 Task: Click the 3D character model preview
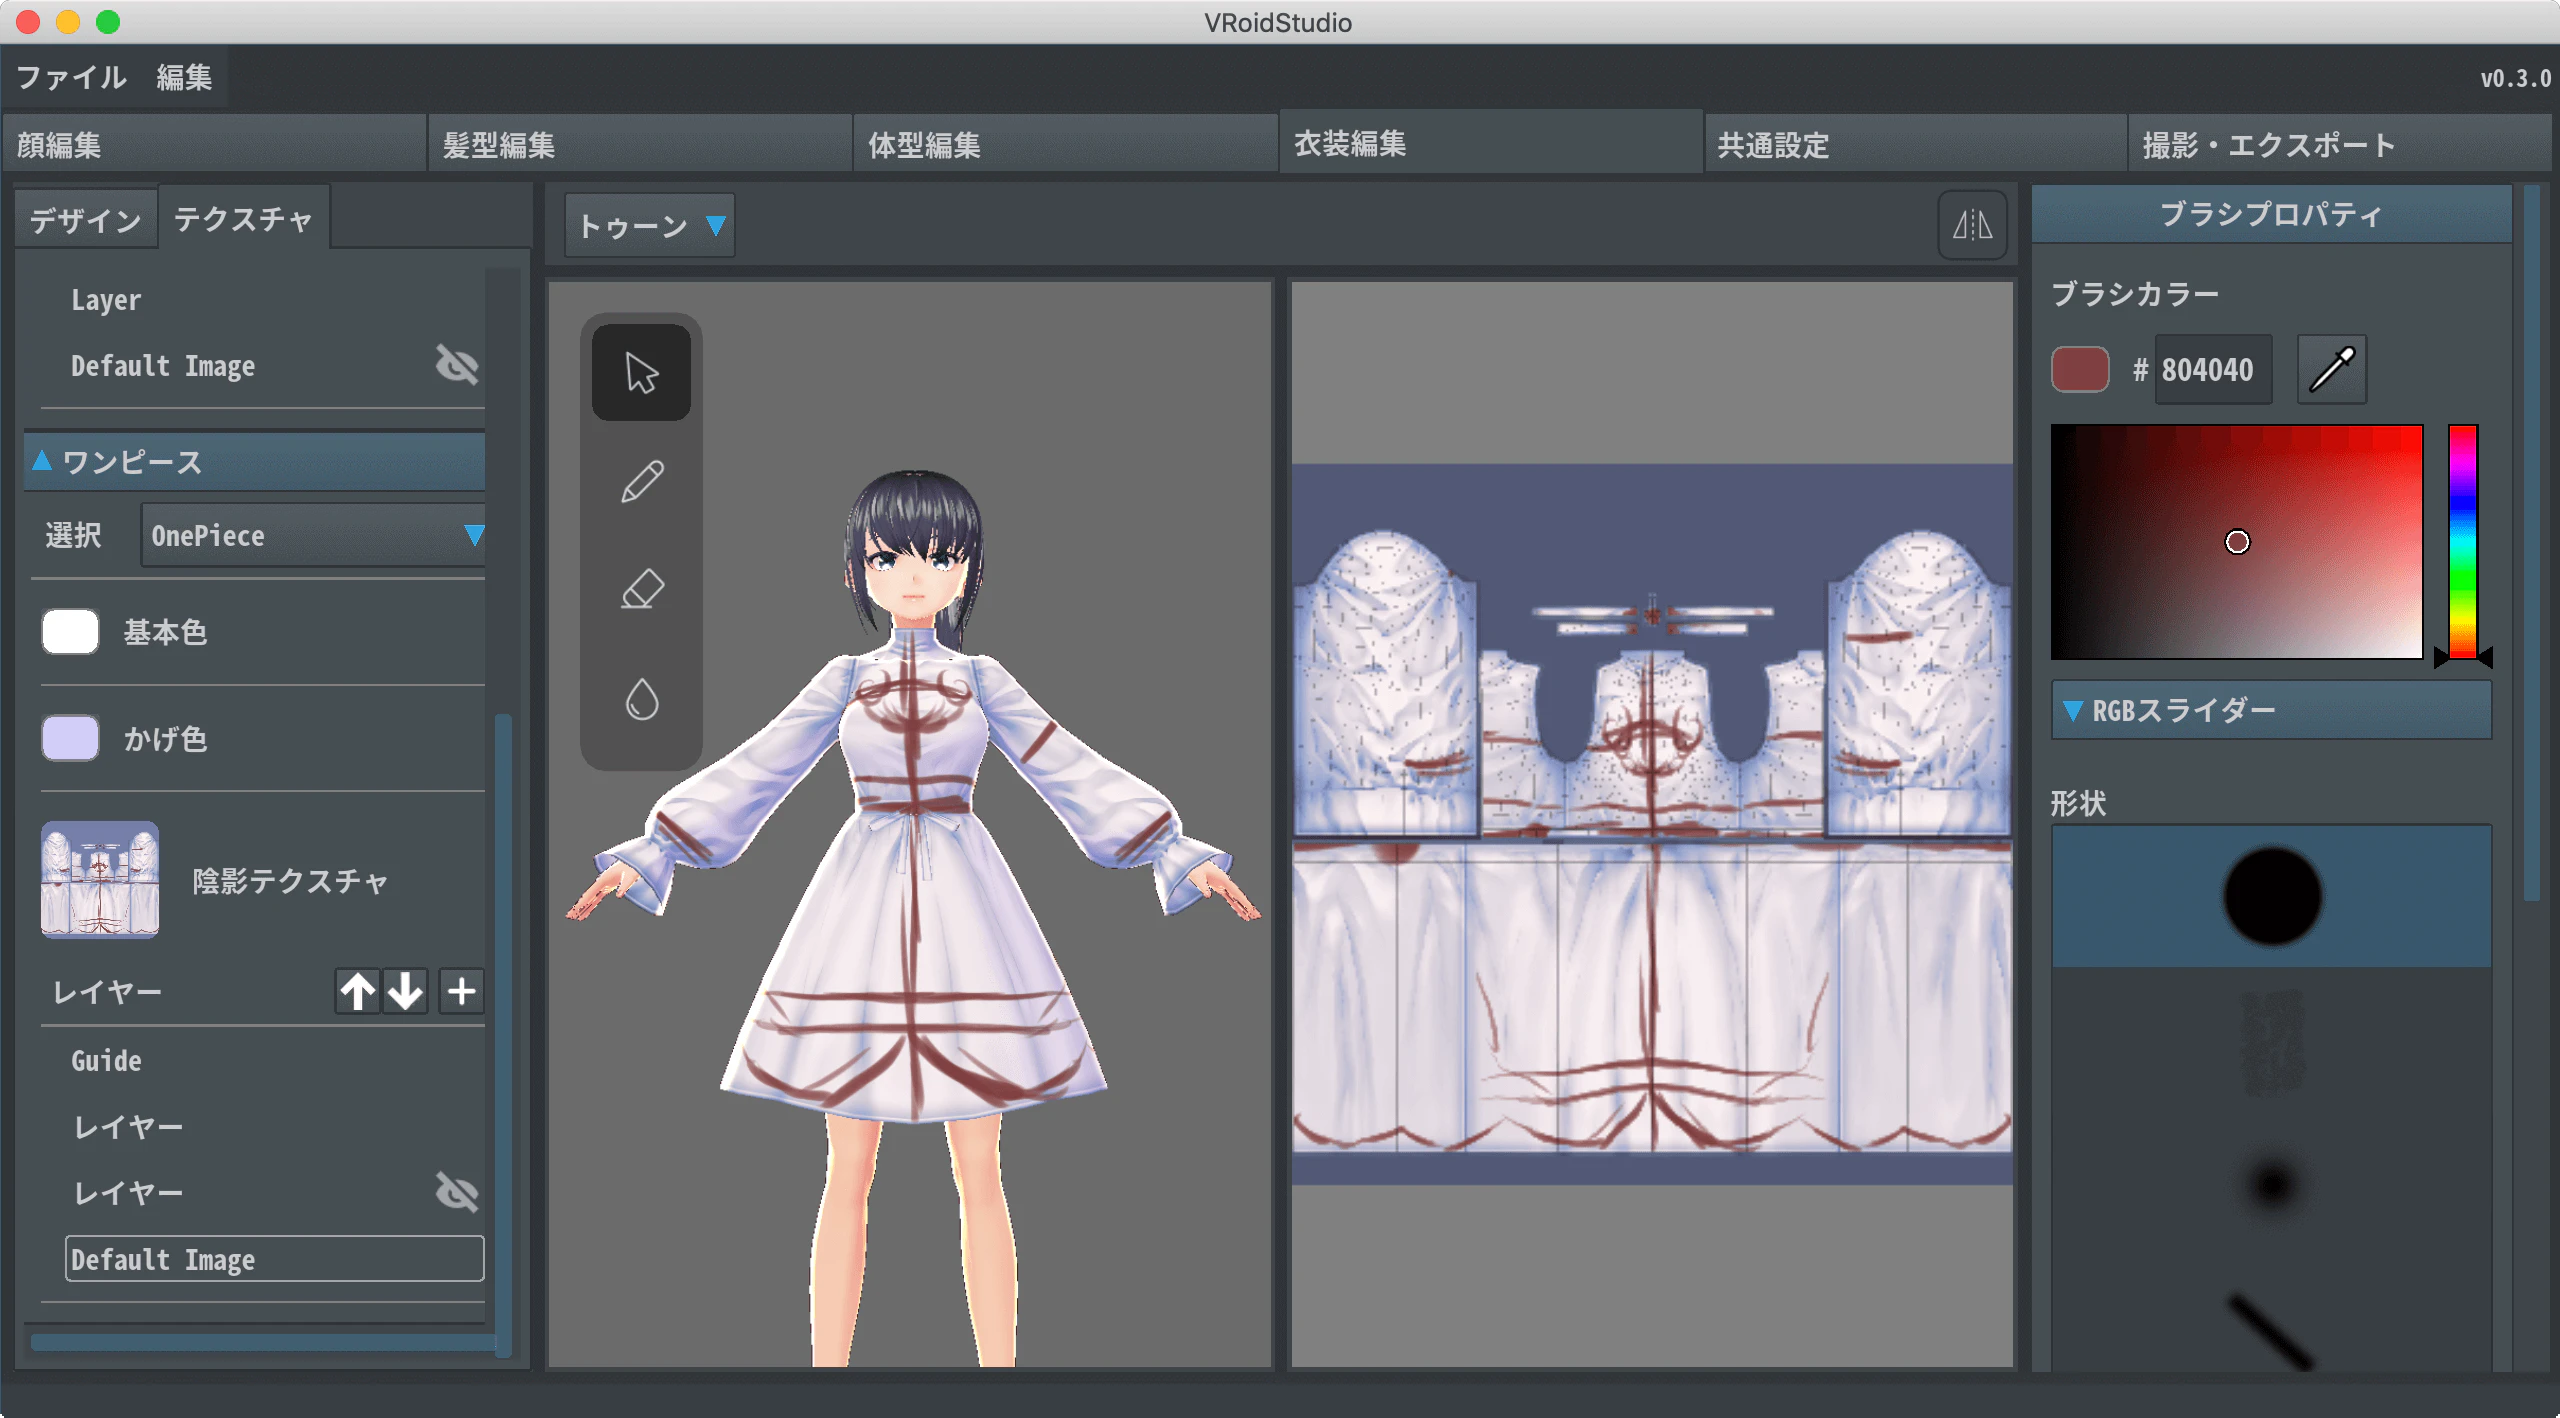pyautogui.click(x=910, y=823)
